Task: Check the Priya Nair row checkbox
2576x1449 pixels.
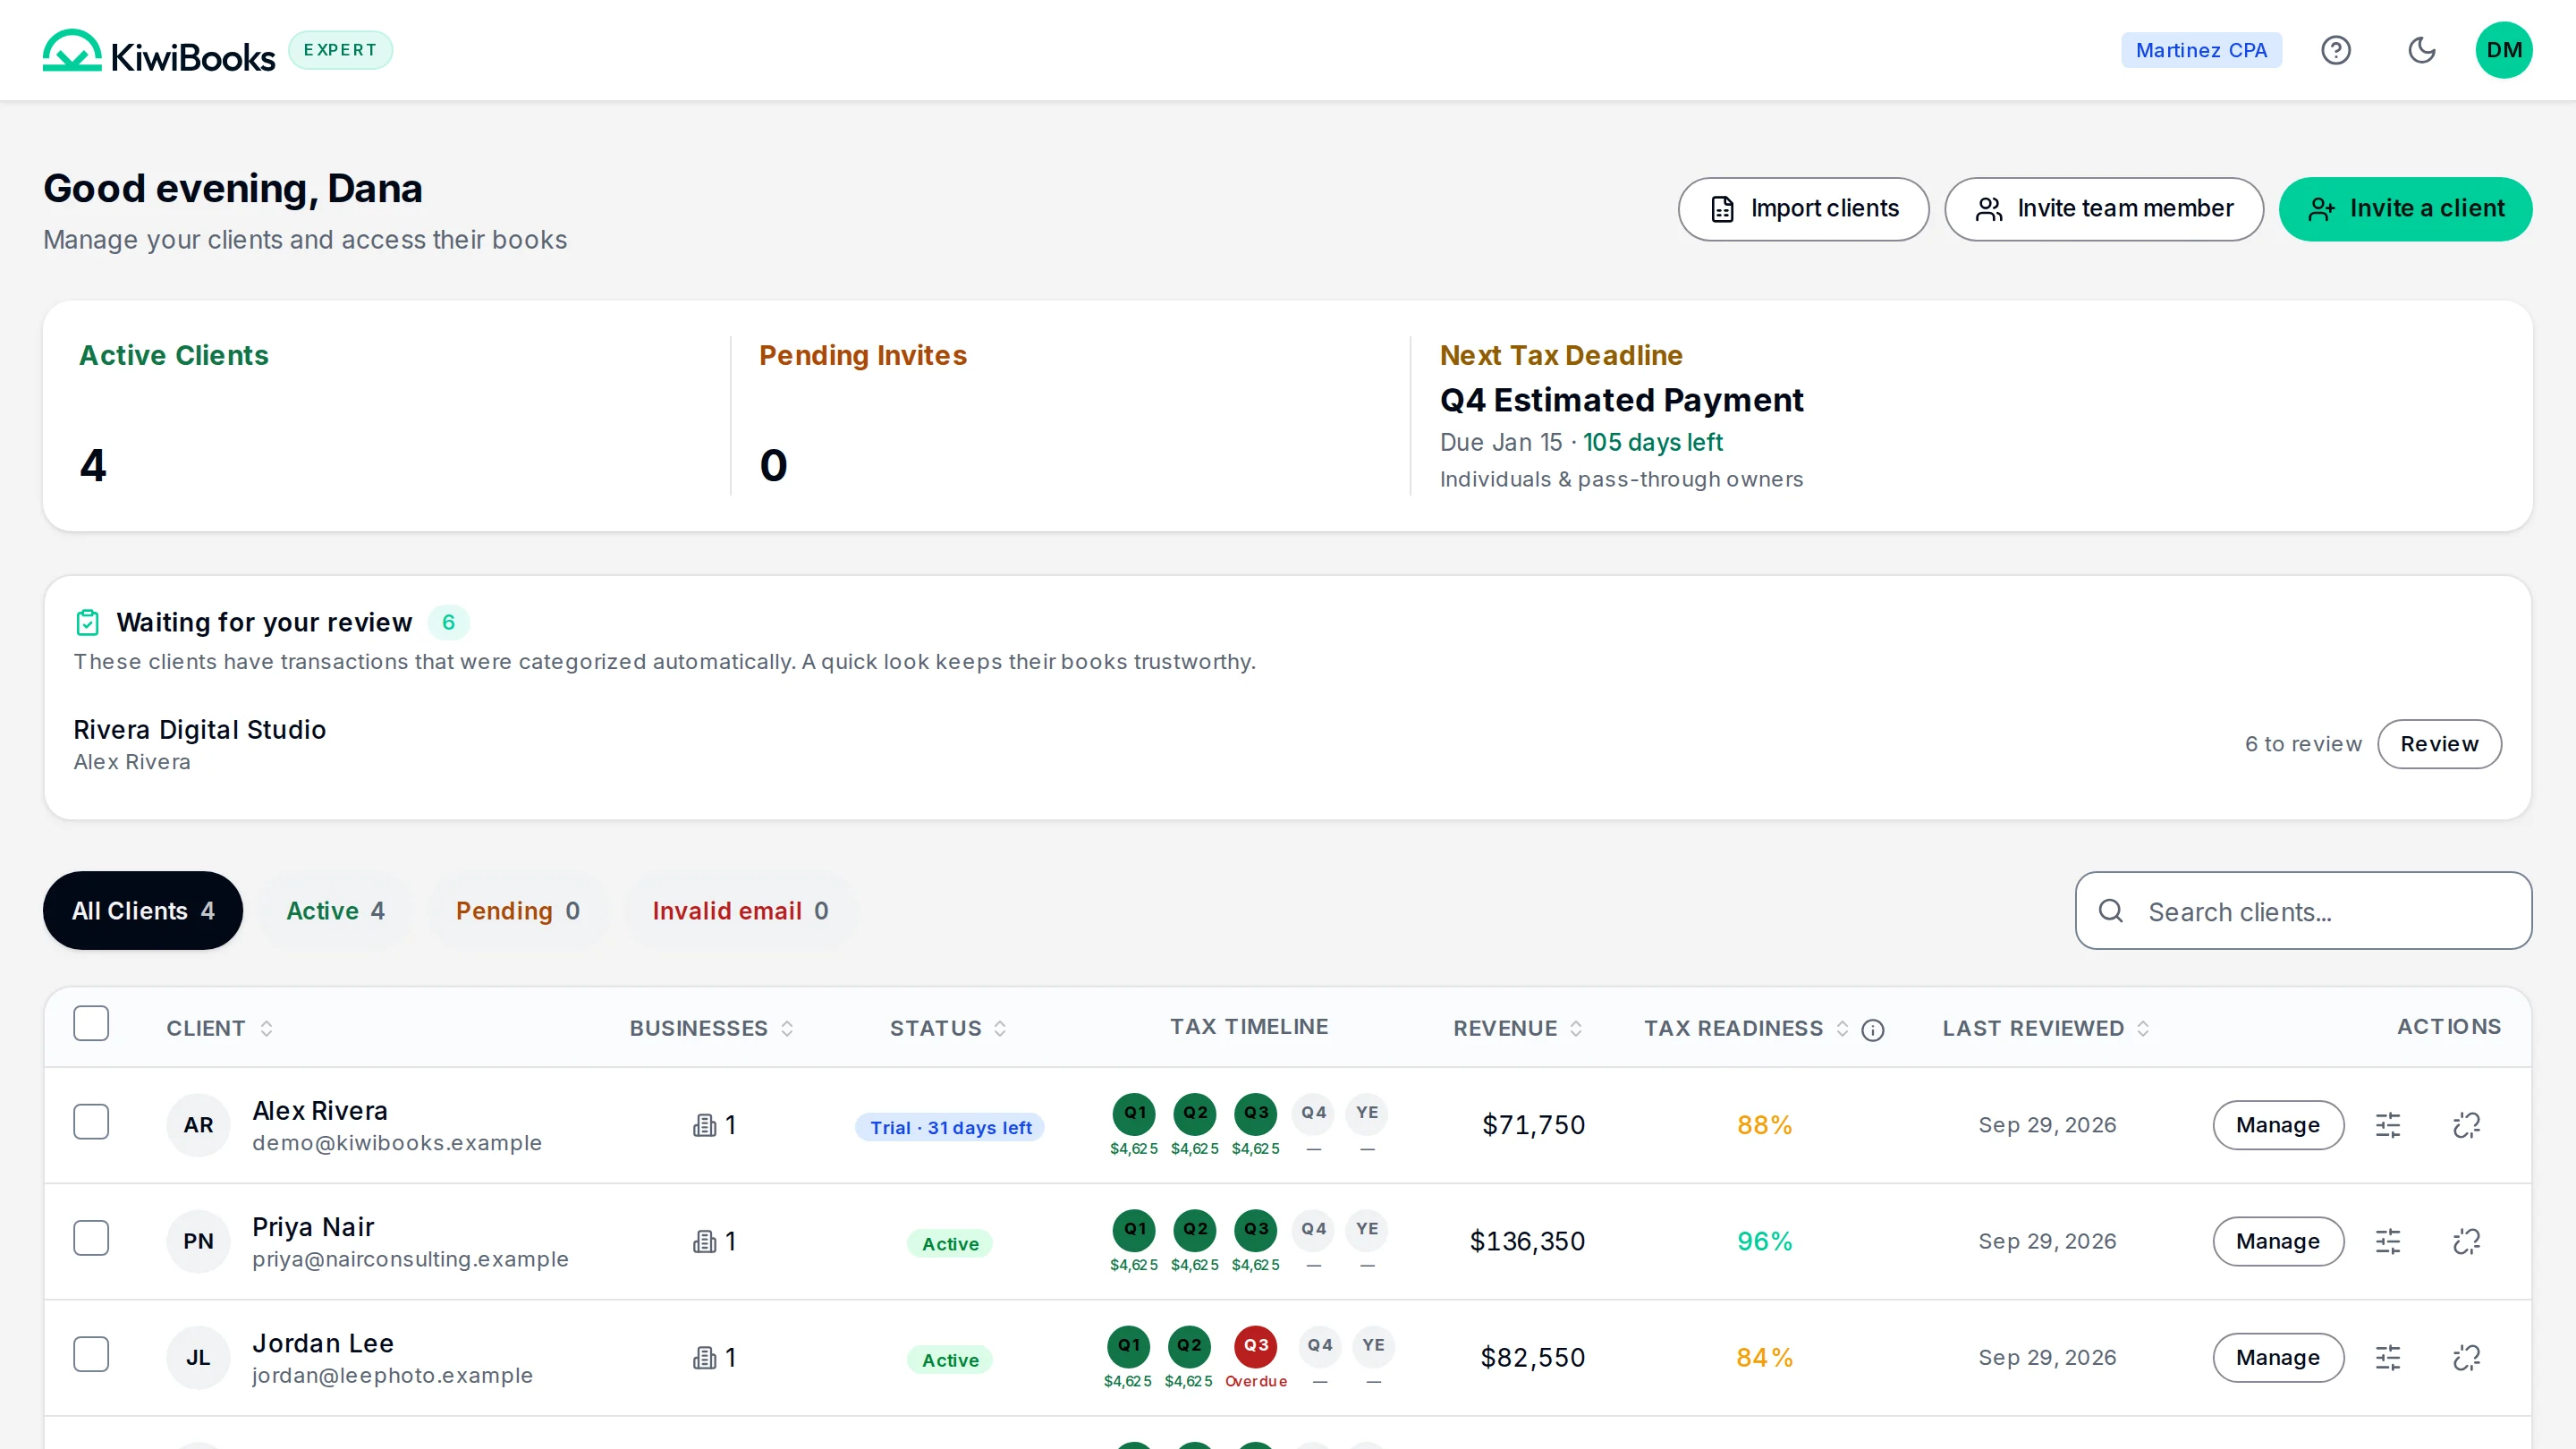Action: tap(91, 1238)
